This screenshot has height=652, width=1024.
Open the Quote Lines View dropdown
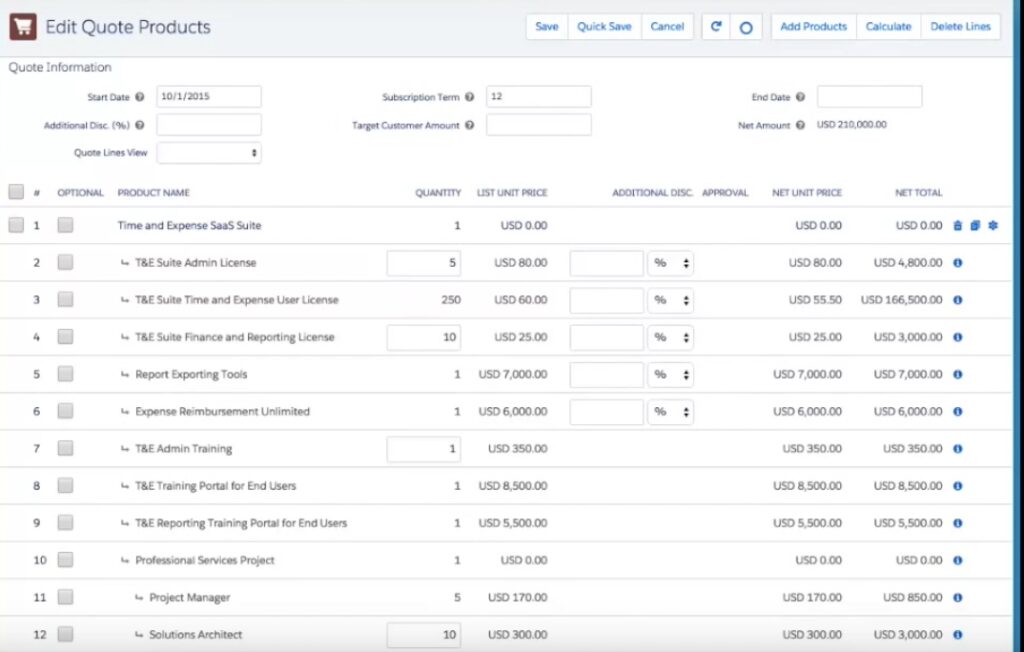(209, 153)
